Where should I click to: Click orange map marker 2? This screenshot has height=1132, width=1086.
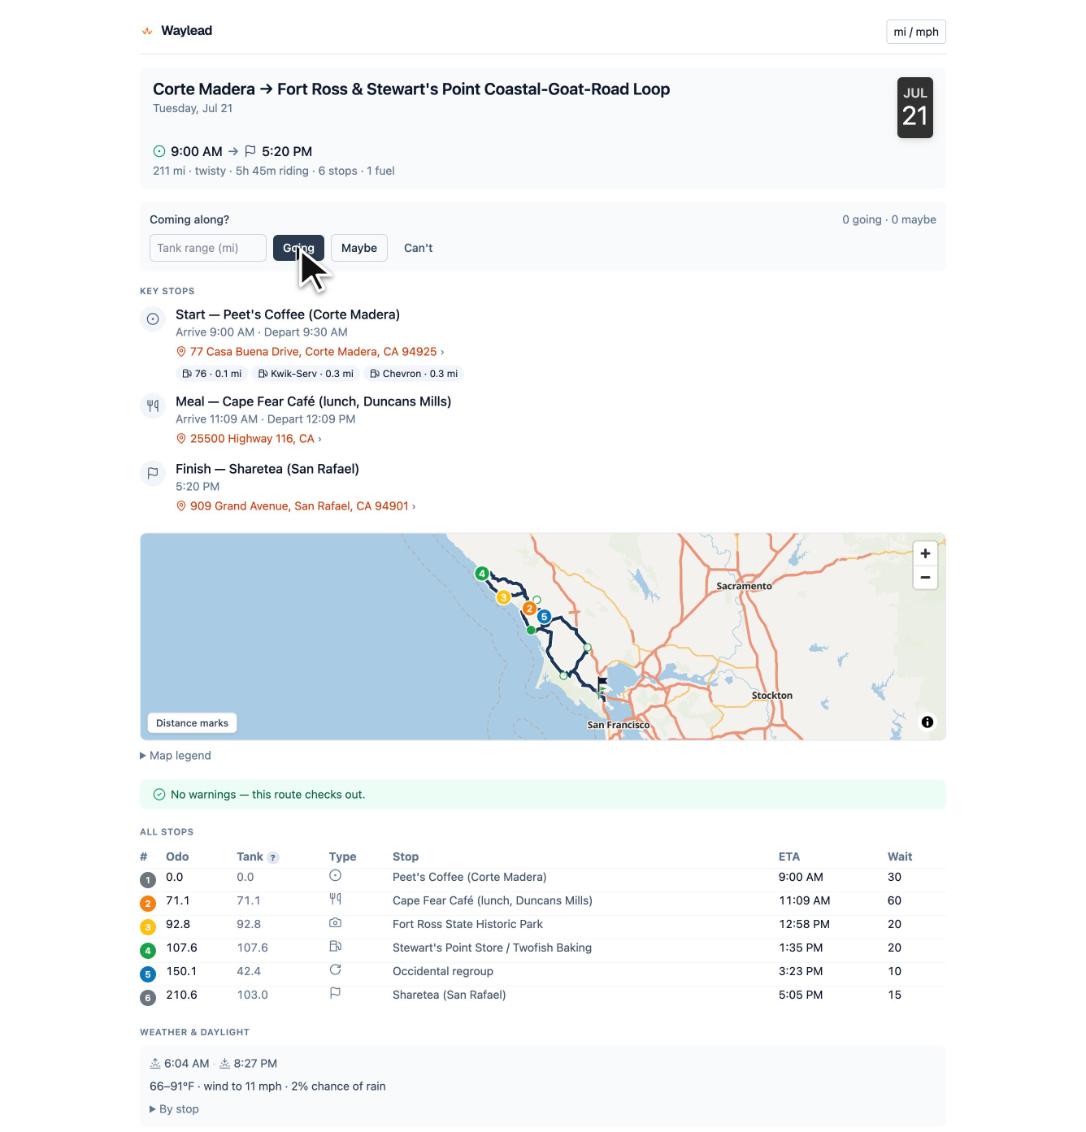click(529, 609)
